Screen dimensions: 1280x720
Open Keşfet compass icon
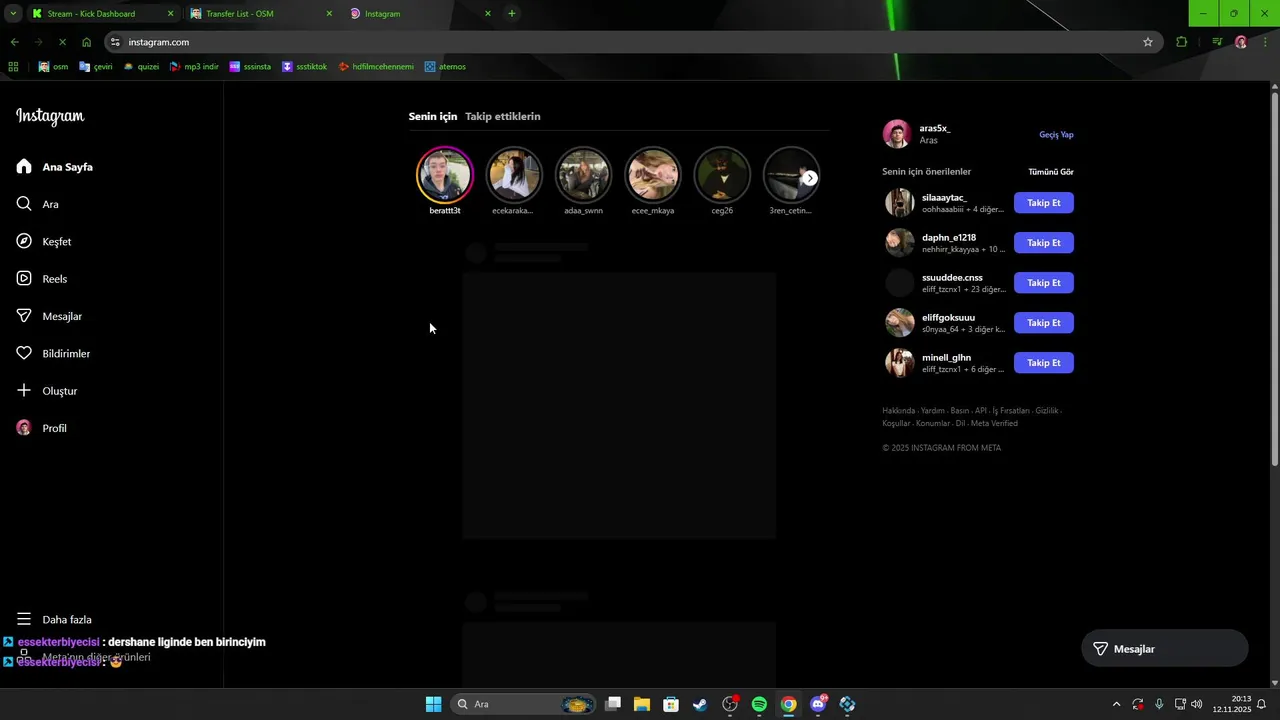point(24,241)
